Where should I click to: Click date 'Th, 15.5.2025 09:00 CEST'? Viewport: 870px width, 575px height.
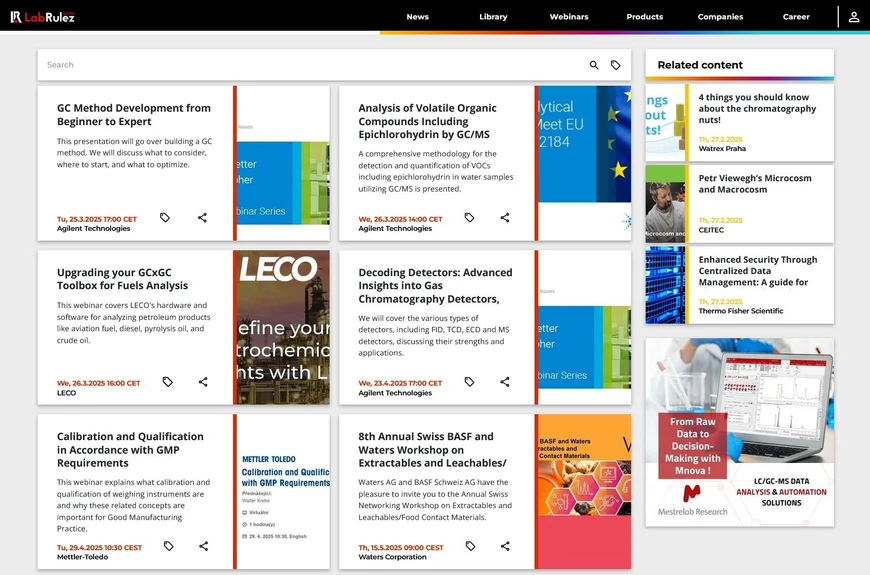pos(401,547)
